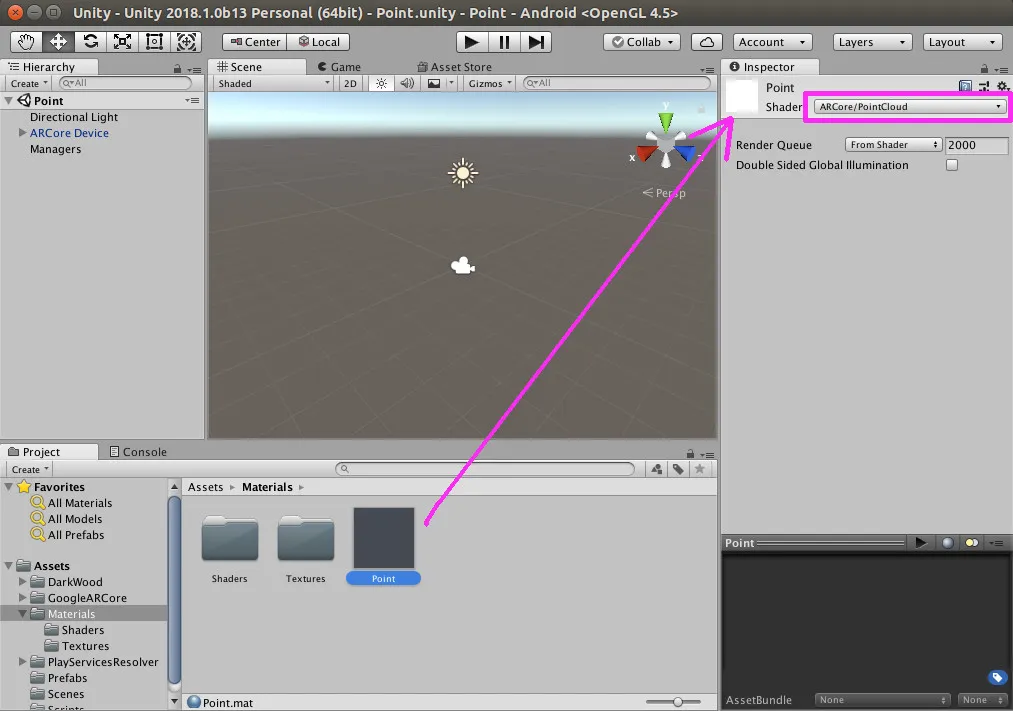Select the Hand tool

tap(26, 42)
